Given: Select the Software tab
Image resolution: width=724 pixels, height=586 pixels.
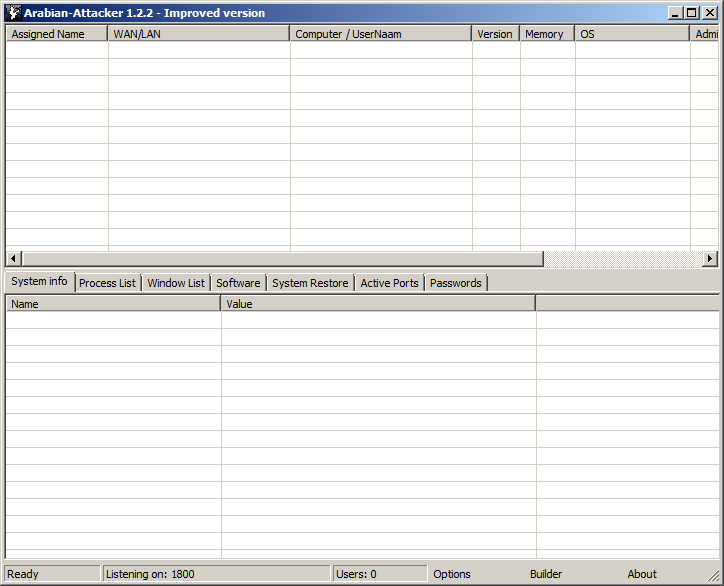Looking at the screenshot, I should click(x=238, y=283).
